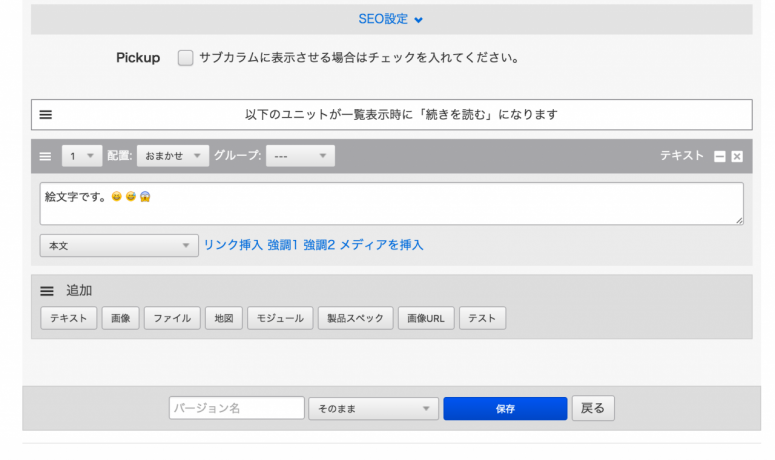Screen dimensions: 775x460
Task: Delete the text unit with X icon
Action: tap(737, 157)
